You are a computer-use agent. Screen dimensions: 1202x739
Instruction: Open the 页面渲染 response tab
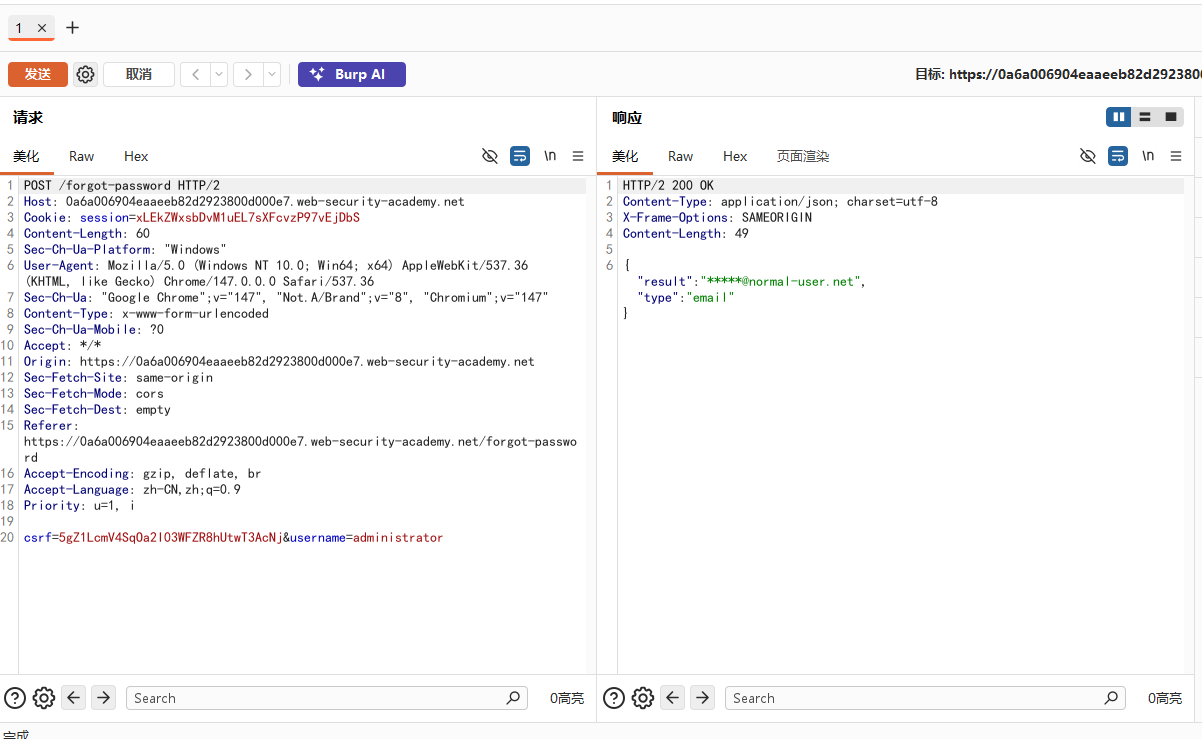803,156
